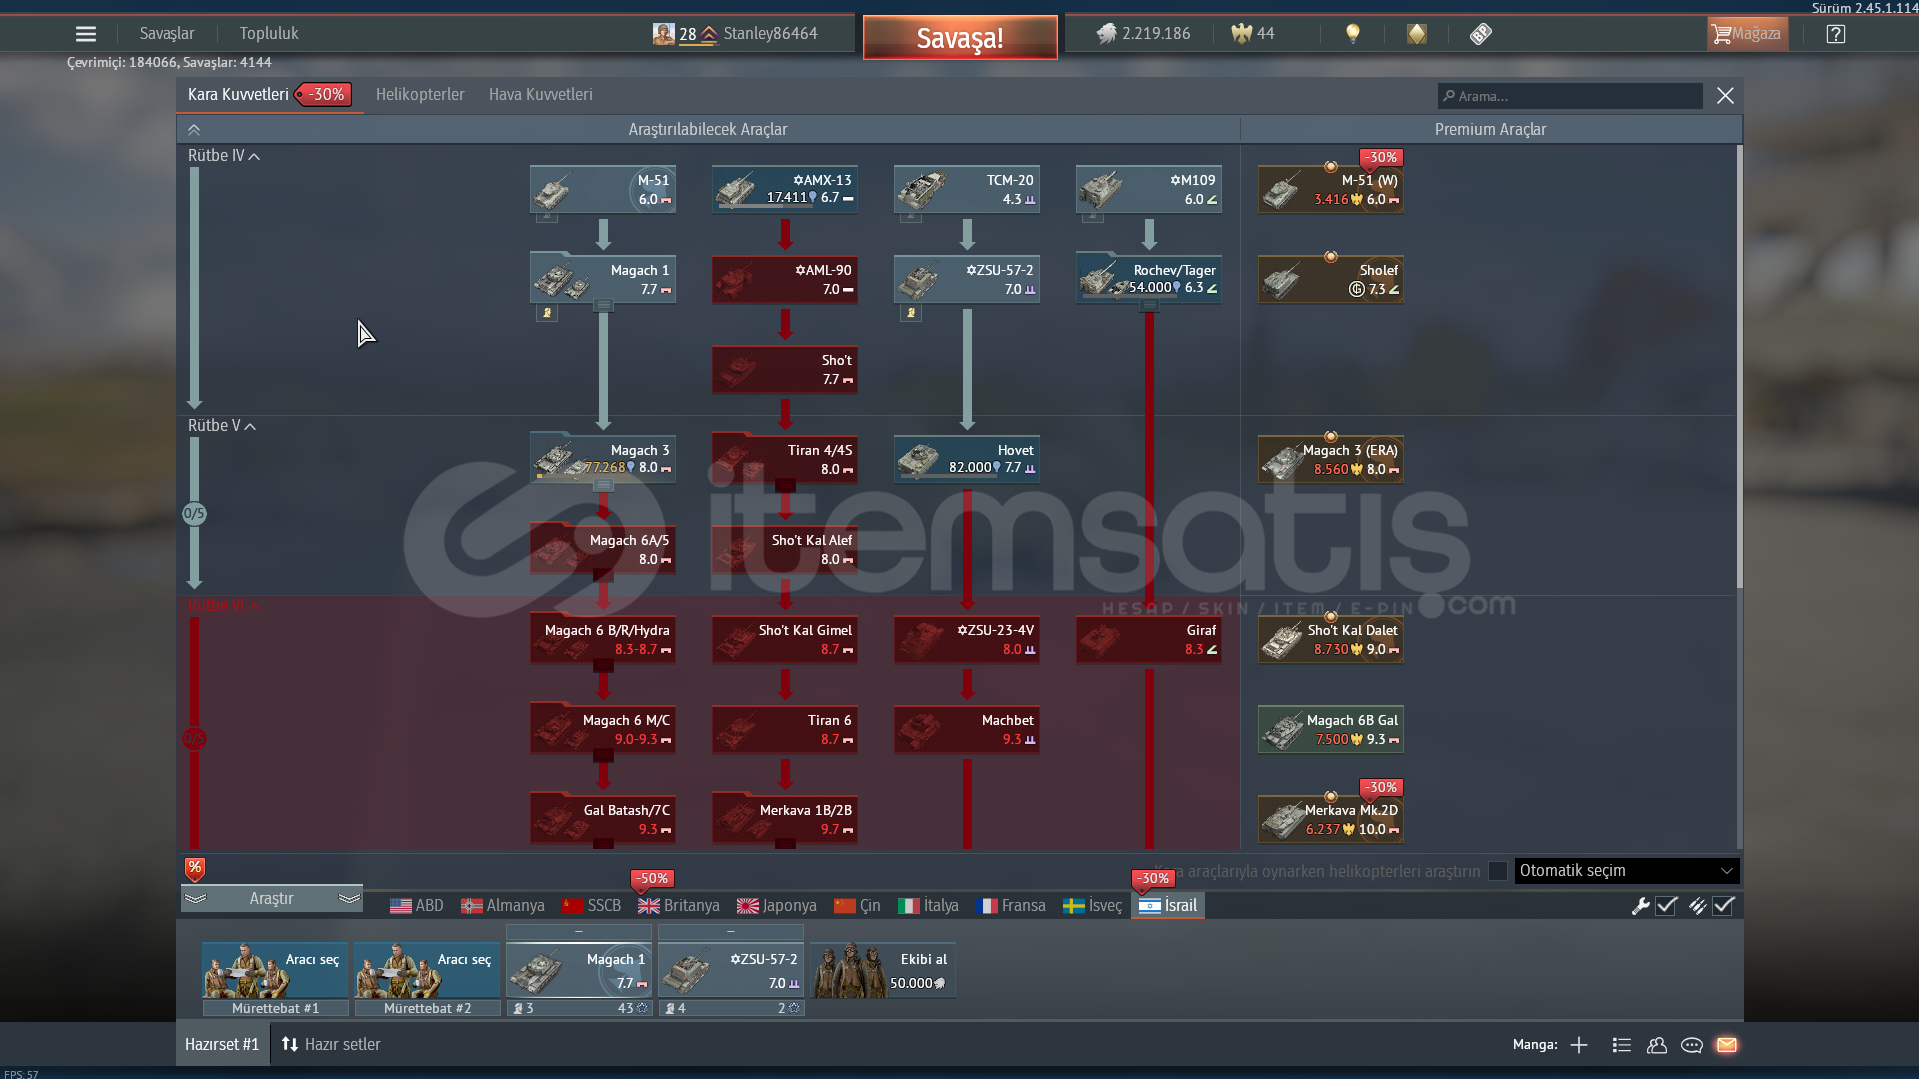
Task: Select the İsrail nation tab
Action: coord(1167,906)
